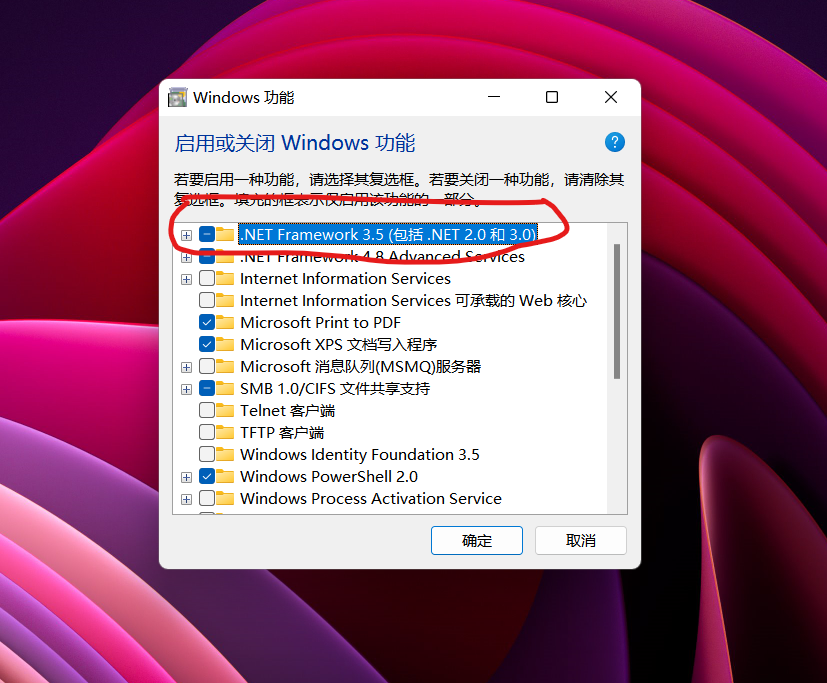This screenshot has height=683, width=827.
Task: Expand the Windows Process Activation Service node
Action: point(186,499)
